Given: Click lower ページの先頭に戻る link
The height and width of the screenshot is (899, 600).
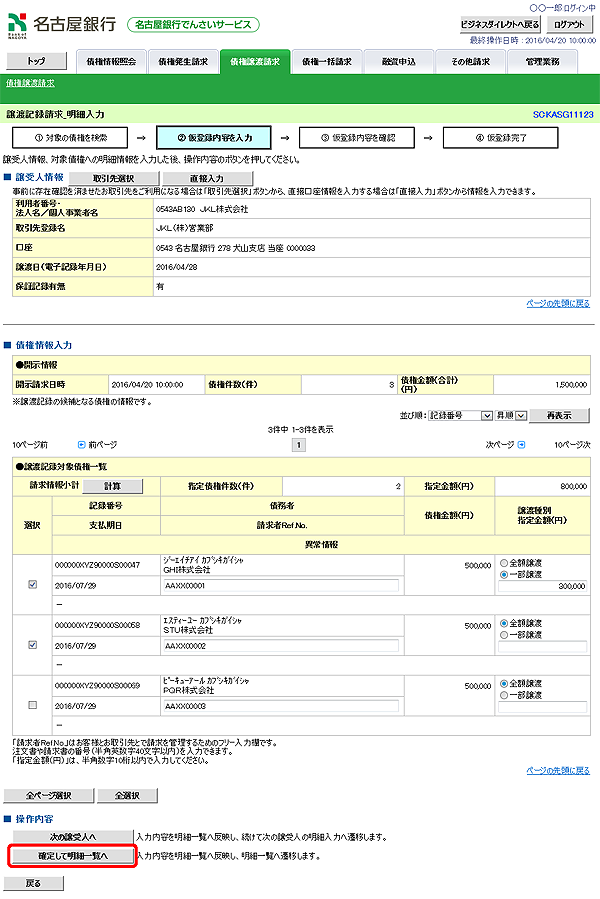Looking at the screenshot, I should 558,771.
